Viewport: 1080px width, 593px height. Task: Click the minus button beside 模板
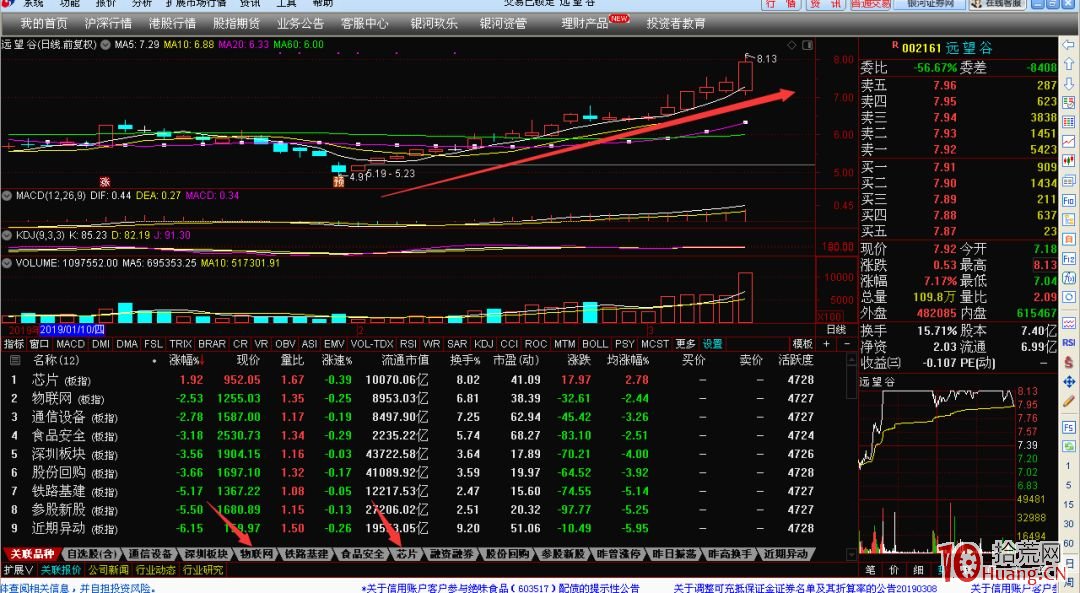(x=846, y=344)
